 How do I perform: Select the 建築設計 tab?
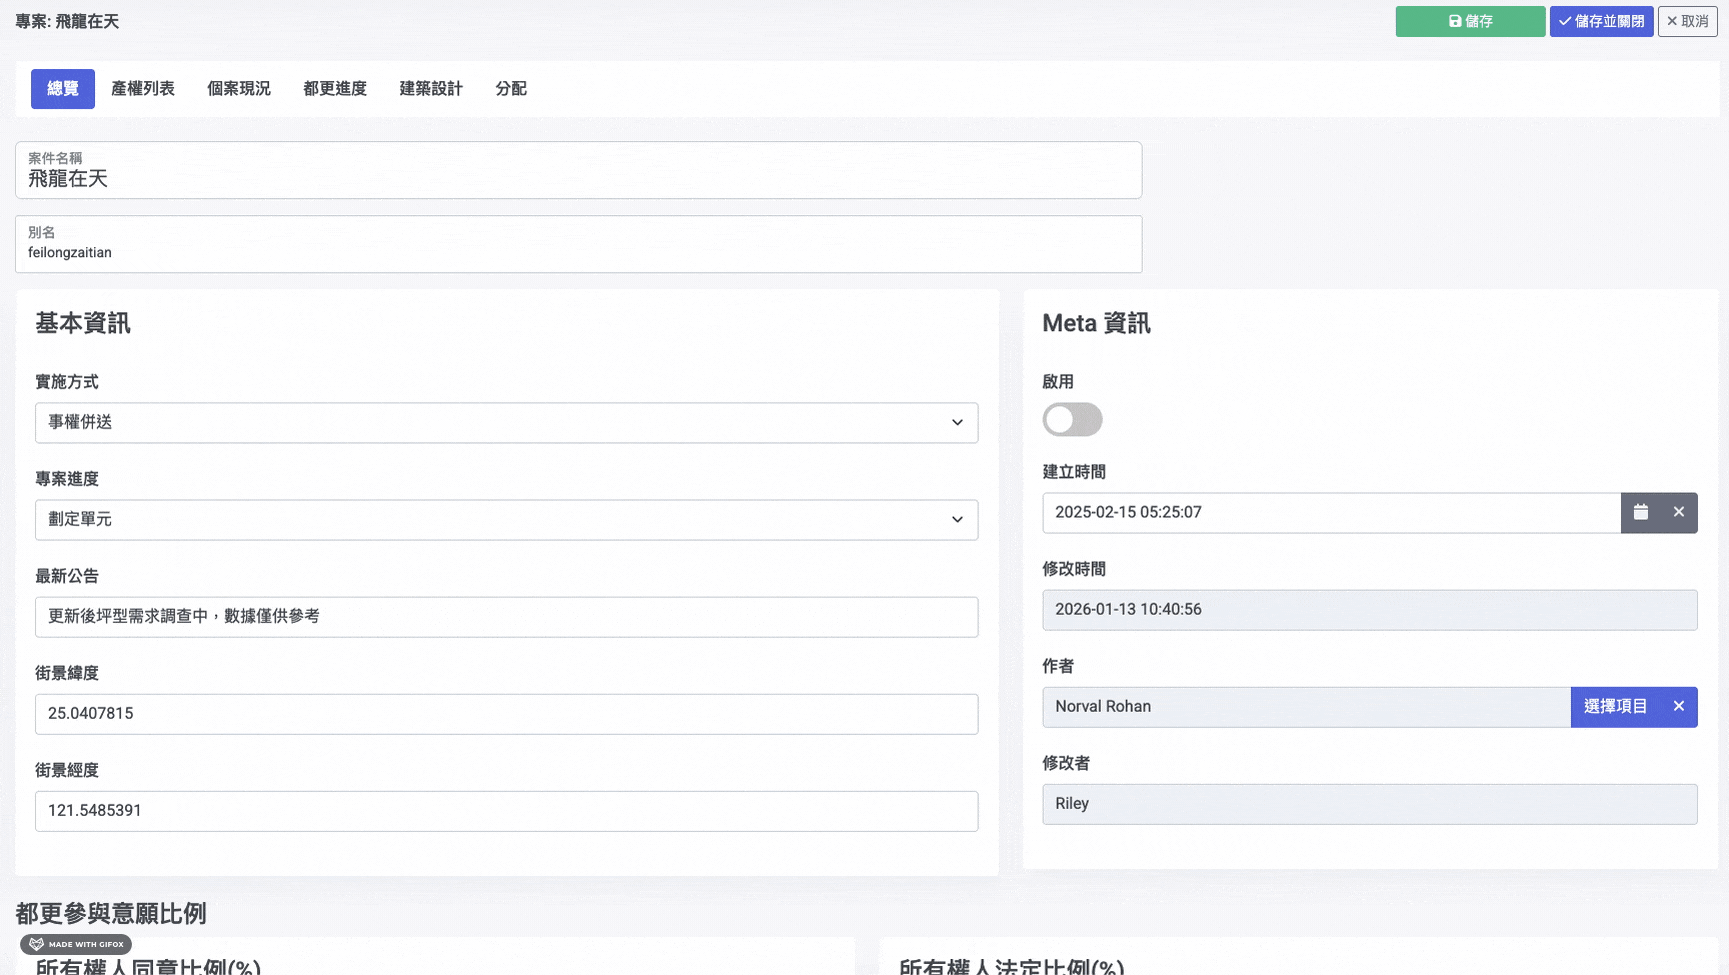click(431, 89)
